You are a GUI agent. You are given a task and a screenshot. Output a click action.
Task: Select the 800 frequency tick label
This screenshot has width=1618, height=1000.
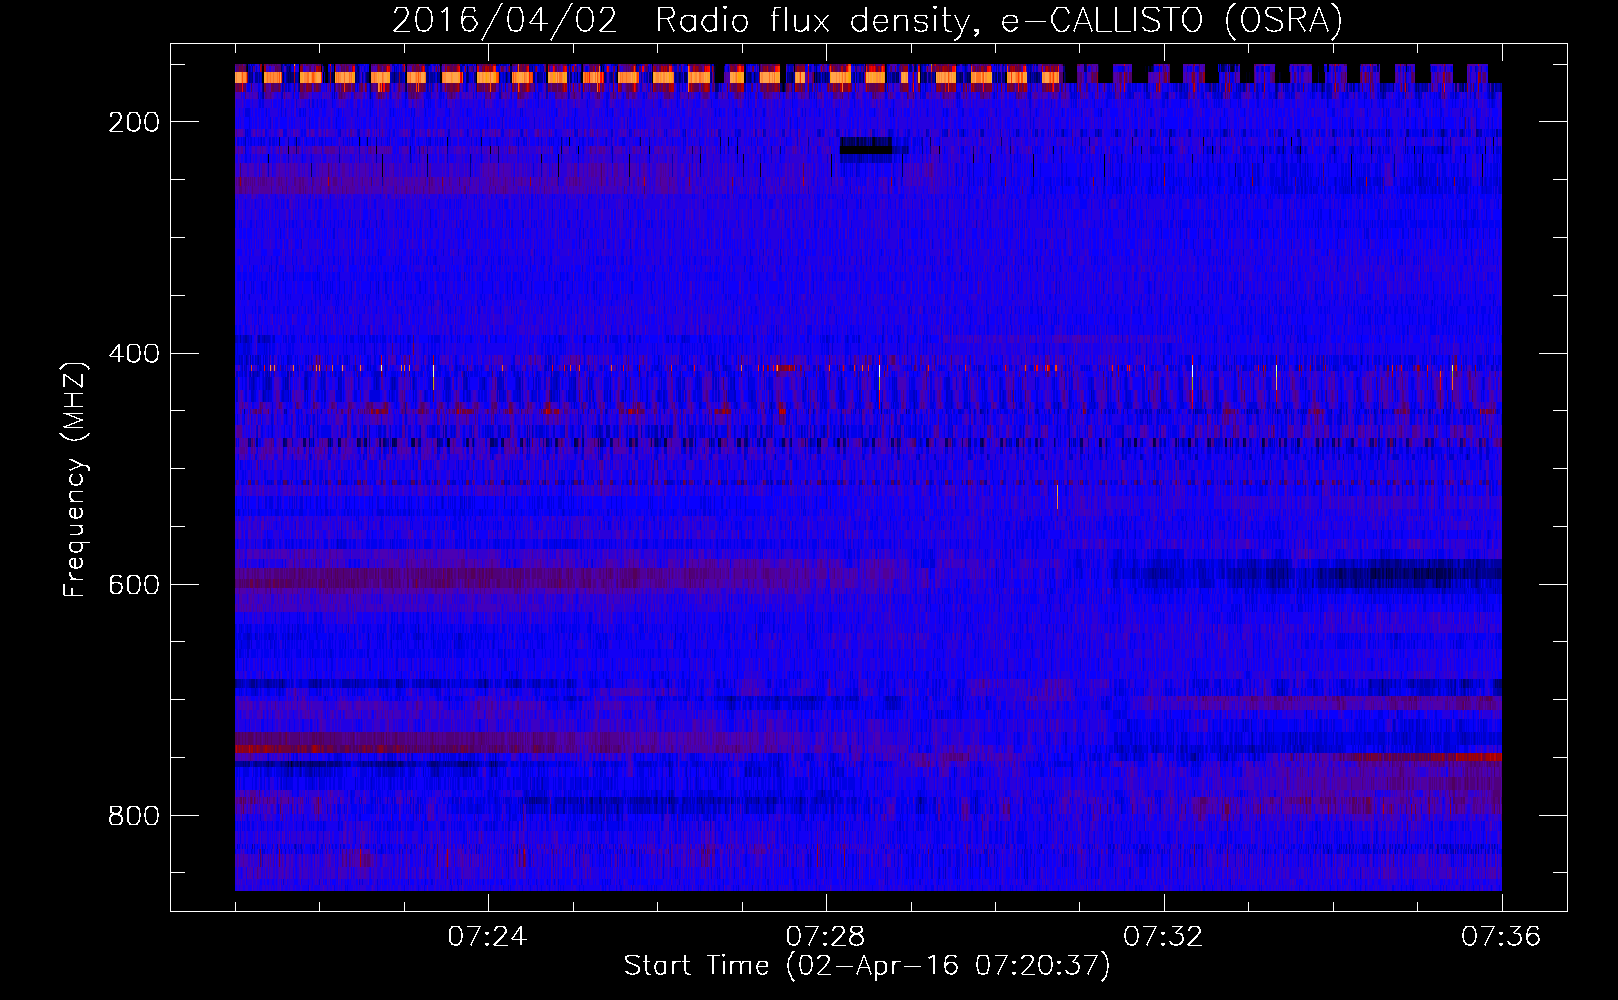tap(134, 816)
